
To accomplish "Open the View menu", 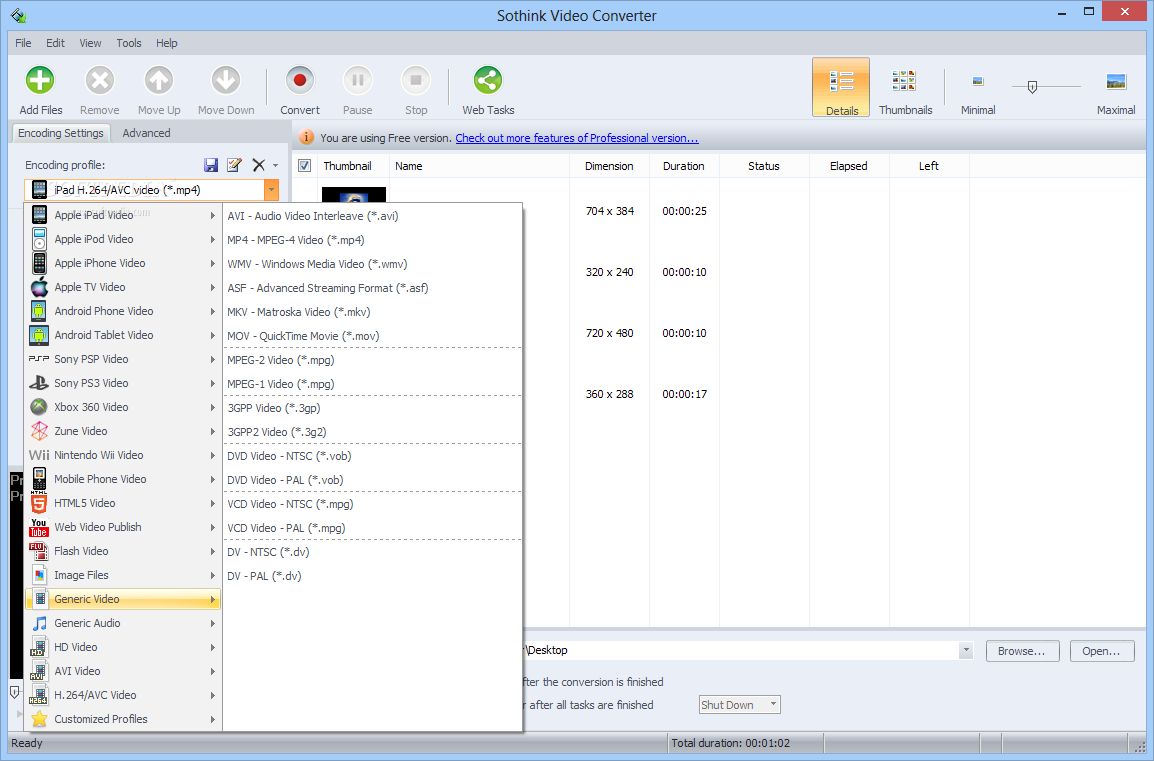I will (91, 43).
